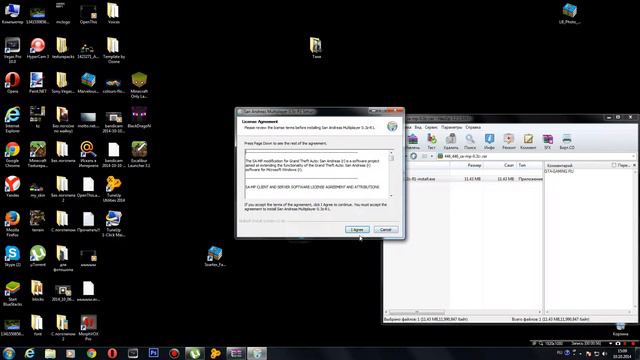Select the TuneUp Utilities 2014 desktop shortcut
640x360 pixels.
click(x=113, y=189)
